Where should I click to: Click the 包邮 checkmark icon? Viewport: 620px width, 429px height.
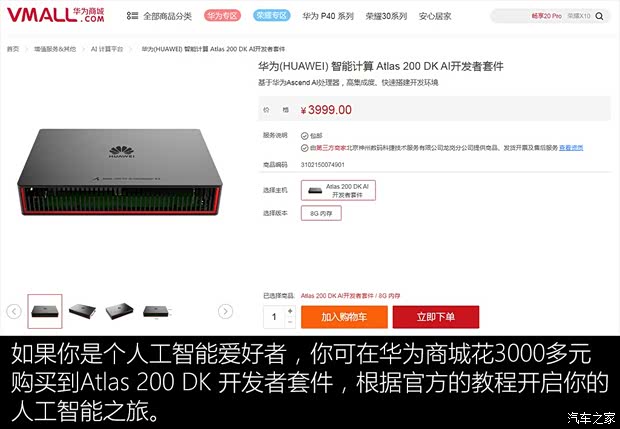coord(304,136)
